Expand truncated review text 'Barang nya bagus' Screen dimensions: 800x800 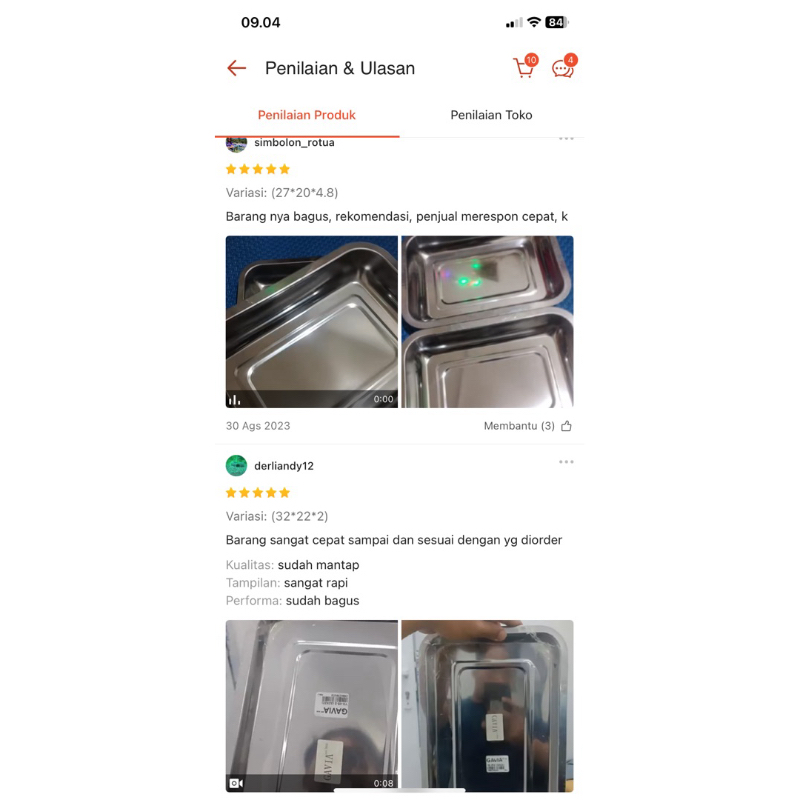click(396, 217)
